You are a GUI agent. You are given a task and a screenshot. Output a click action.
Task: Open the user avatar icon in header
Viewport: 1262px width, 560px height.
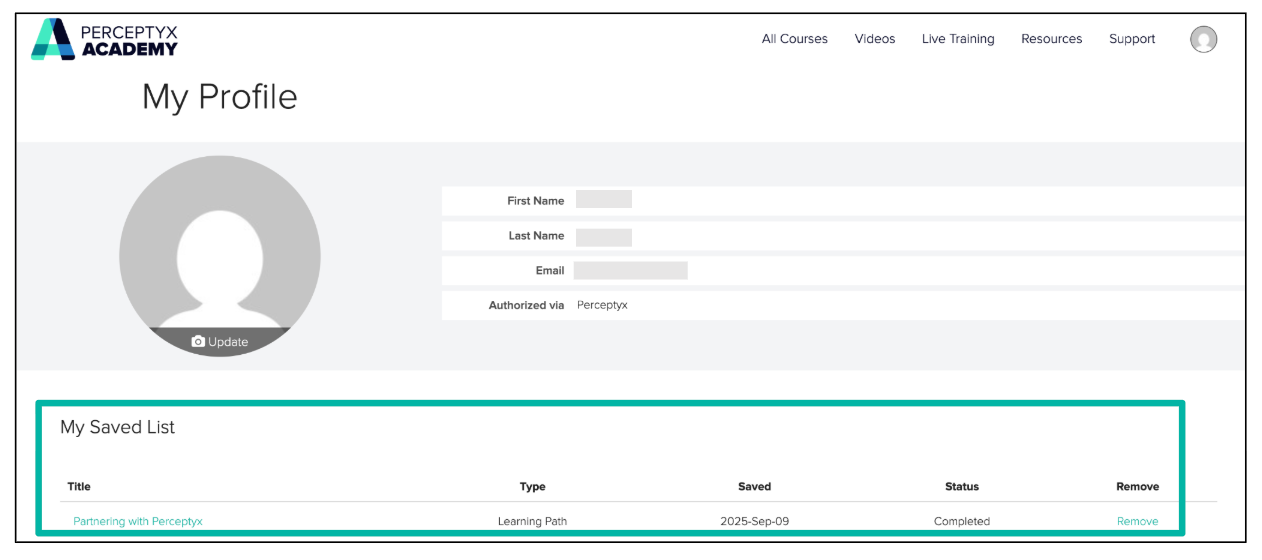click(x=1203, y=39)
